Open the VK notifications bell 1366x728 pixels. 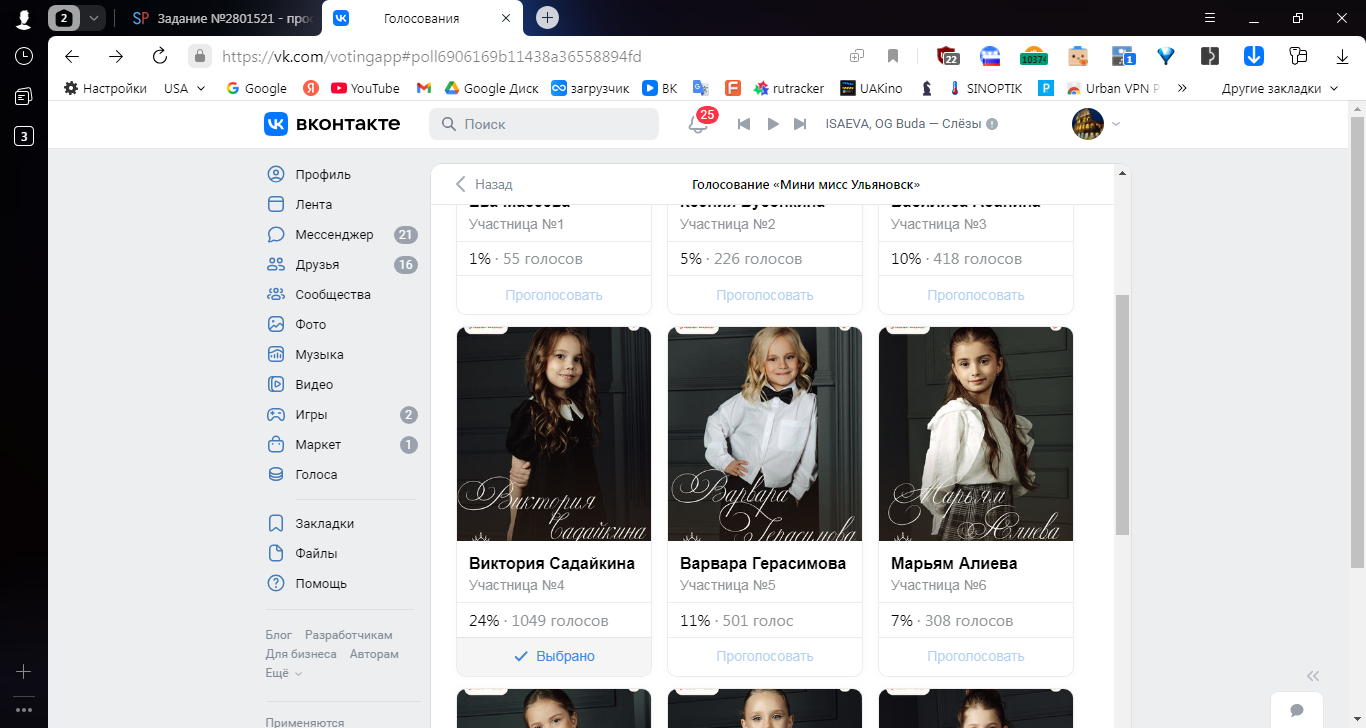[698, 124]
